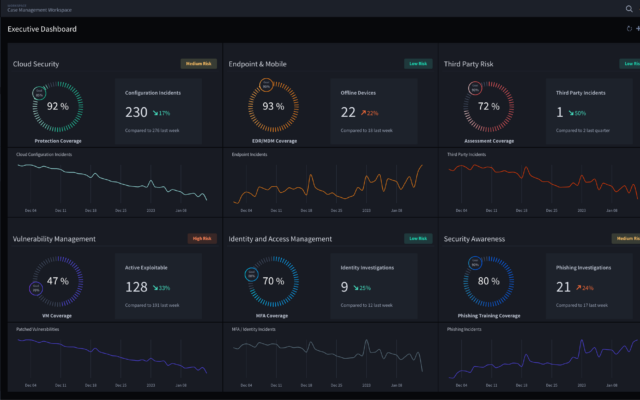Click the 92 % Protection Coverage gauge
Viewport: 640px width, 400px height.
pyautogui.click(x=58, y=107)
